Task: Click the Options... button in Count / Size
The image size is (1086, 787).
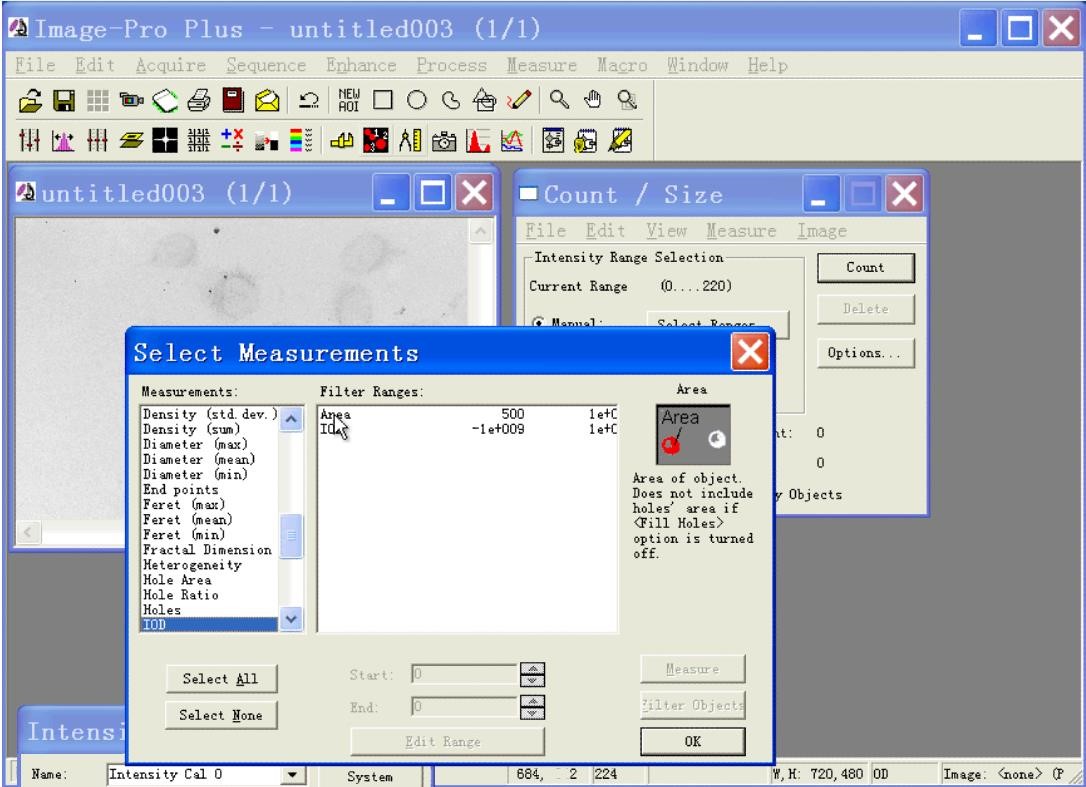Action: 866,353
